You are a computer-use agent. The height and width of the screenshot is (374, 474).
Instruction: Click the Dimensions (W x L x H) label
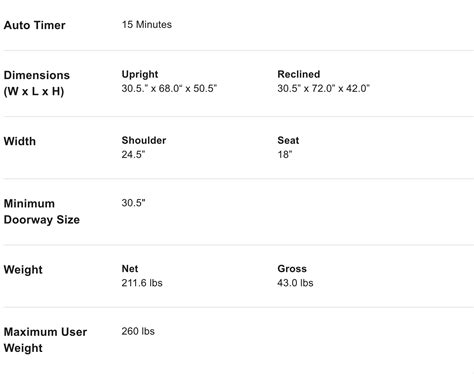pyautogui.click(x=37, y=83)
